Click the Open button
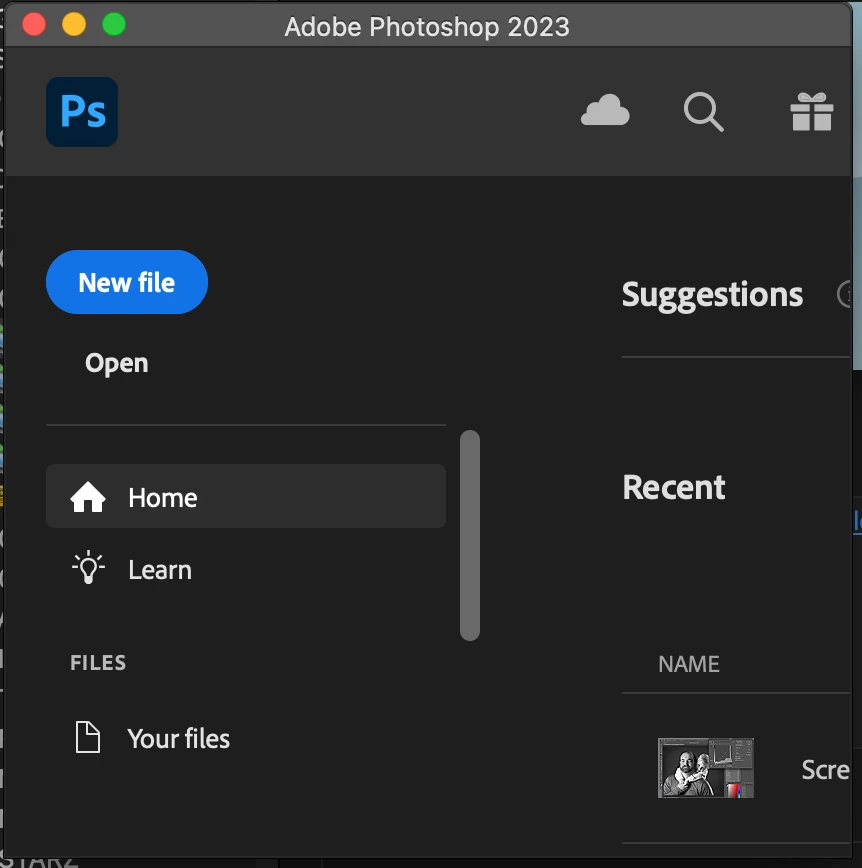Screen dimensions: 862x868 116,363
